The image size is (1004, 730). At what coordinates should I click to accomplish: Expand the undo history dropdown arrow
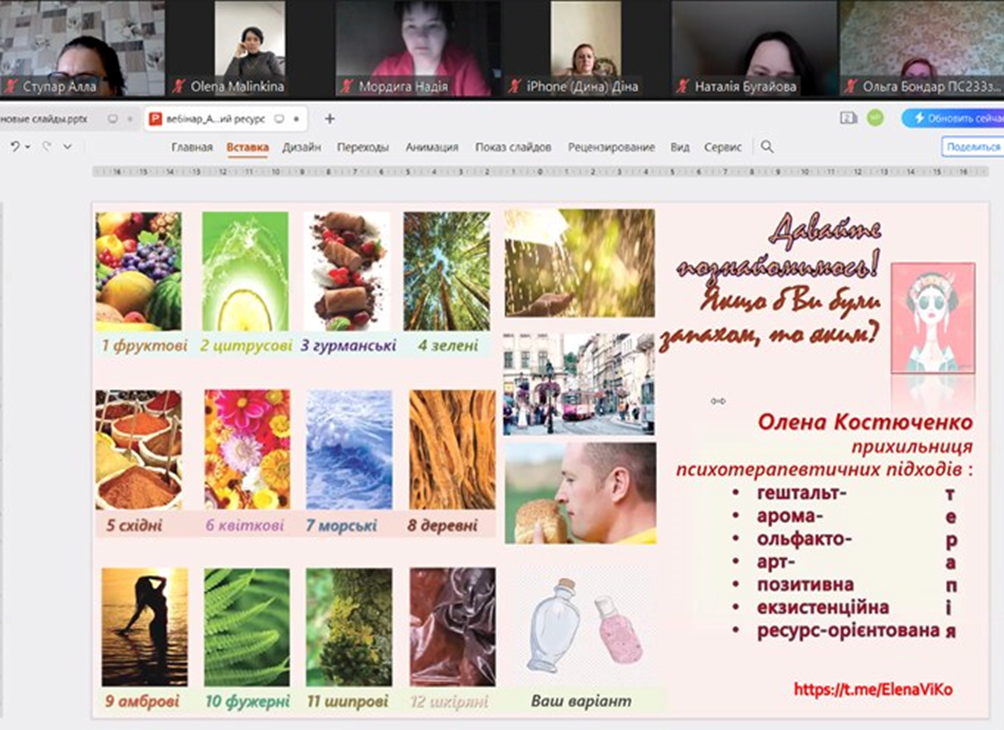(x=28, y=147)
